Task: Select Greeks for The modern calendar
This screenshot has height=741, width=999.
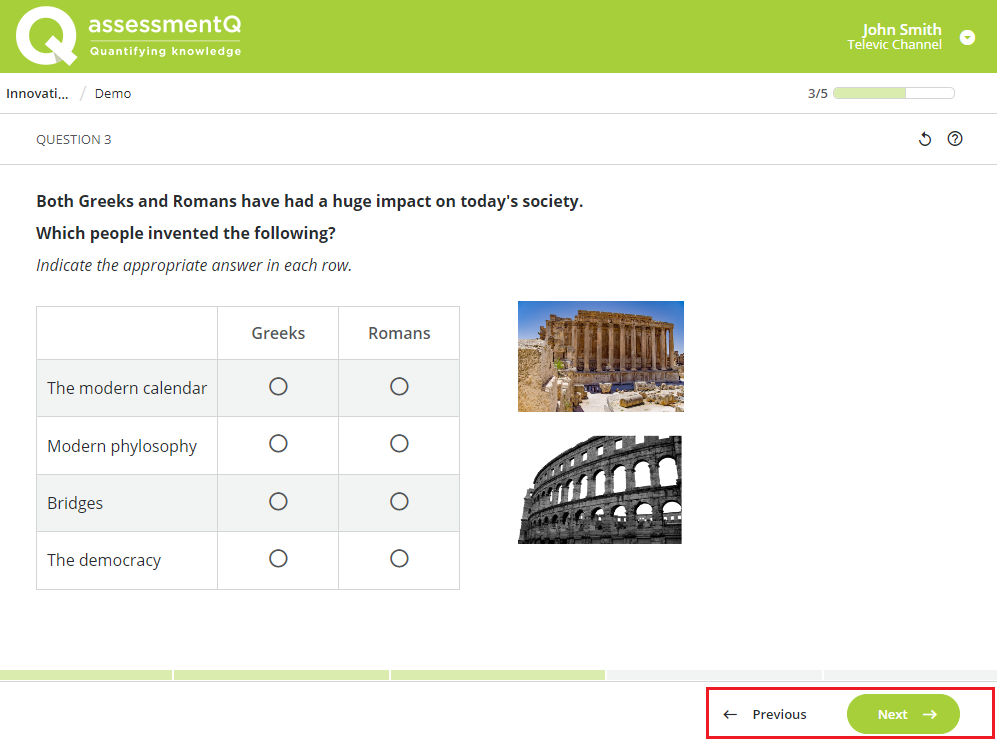Action: (278, 386)
